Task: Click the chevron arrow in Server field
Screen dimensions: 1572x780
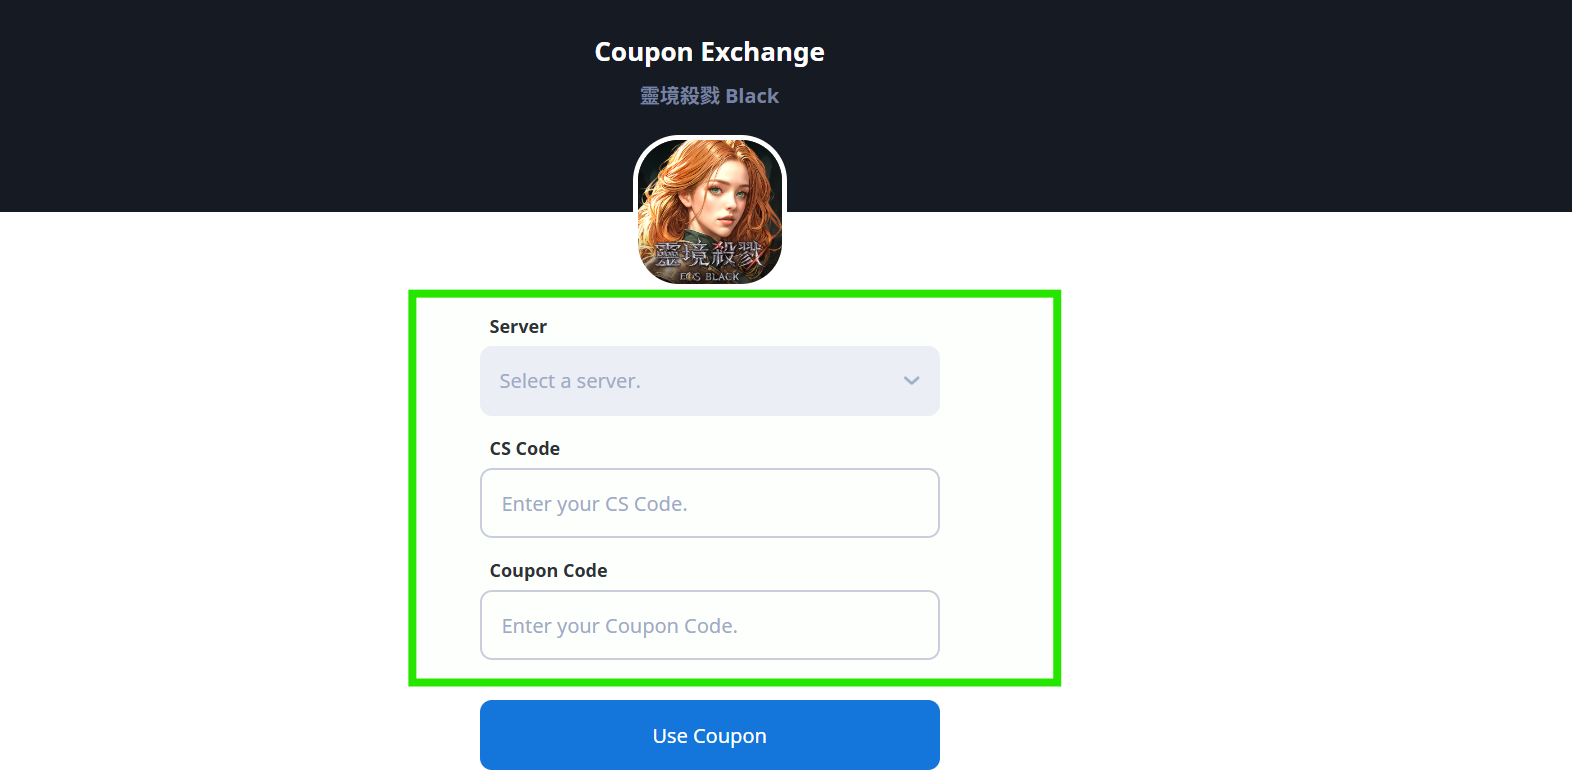Action: pos(911,381)
